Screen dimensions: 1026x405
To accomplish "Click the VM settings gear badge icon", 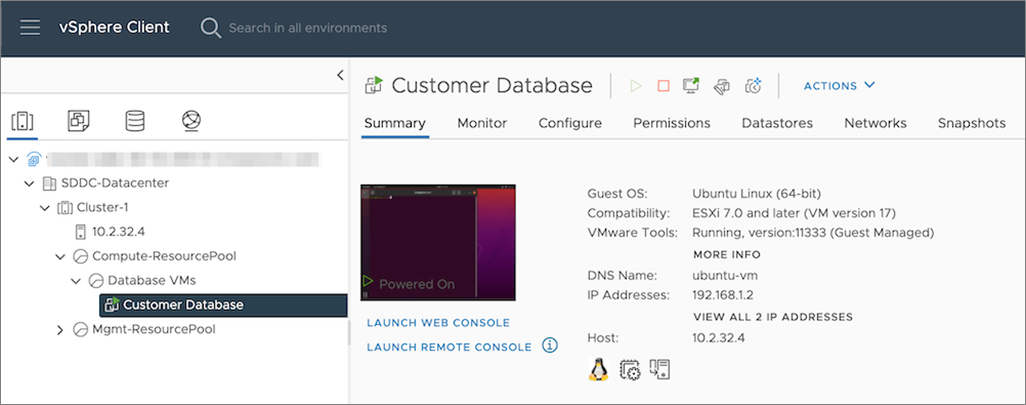I will [629, 370].
